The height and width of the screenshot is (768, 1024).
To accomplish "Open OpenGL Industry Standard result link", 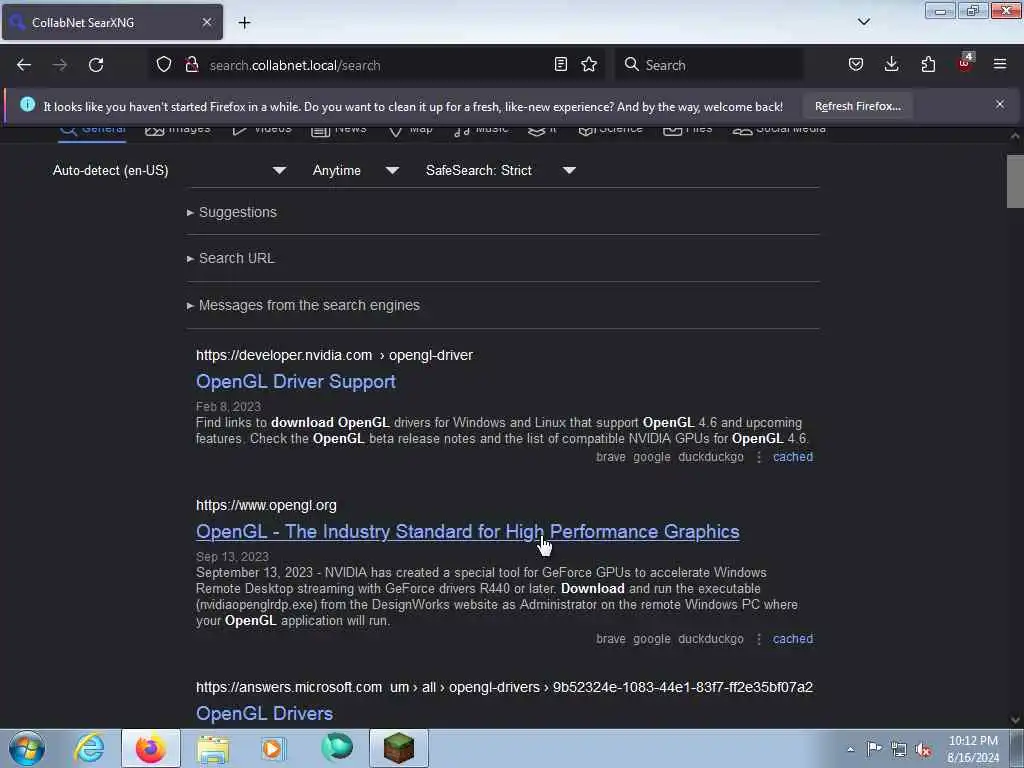I will click(x=468, y=532).
